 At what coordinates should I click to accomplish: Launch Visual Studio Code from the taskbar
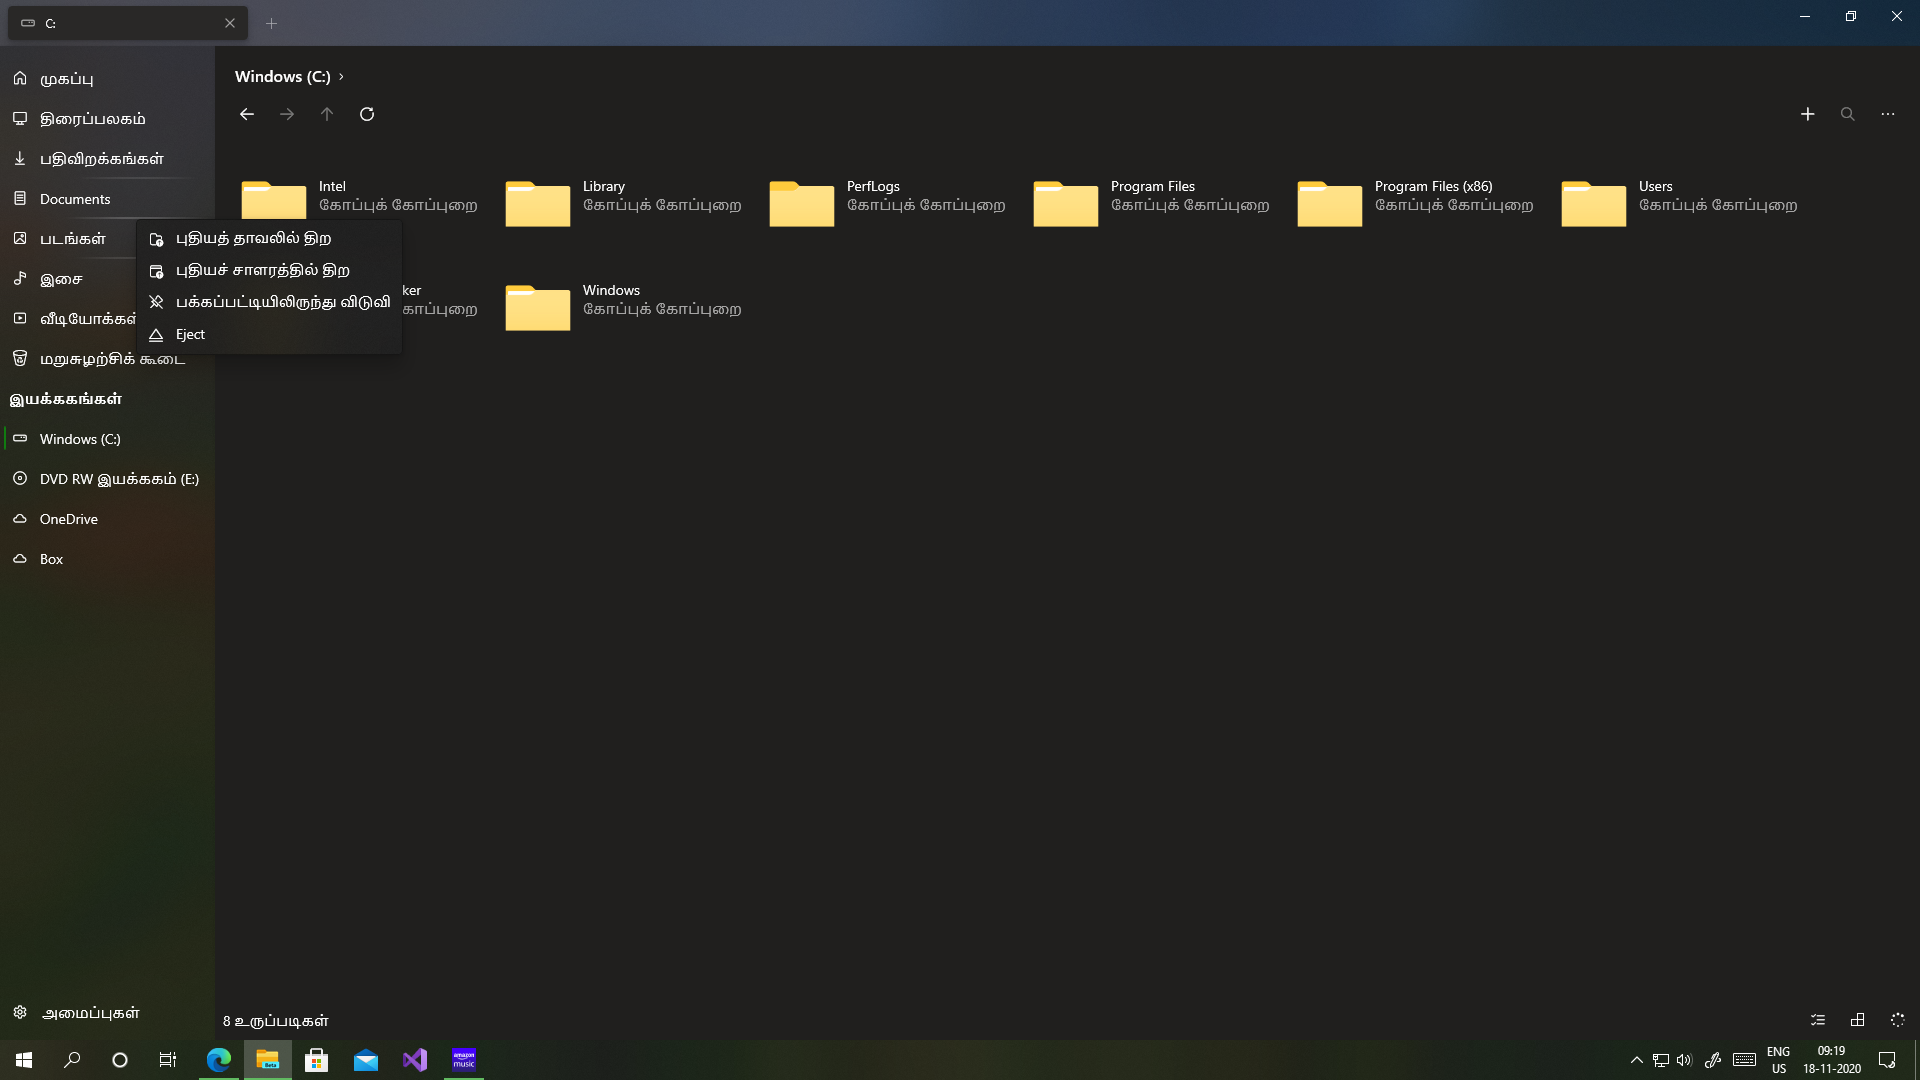click(415, 1059)
